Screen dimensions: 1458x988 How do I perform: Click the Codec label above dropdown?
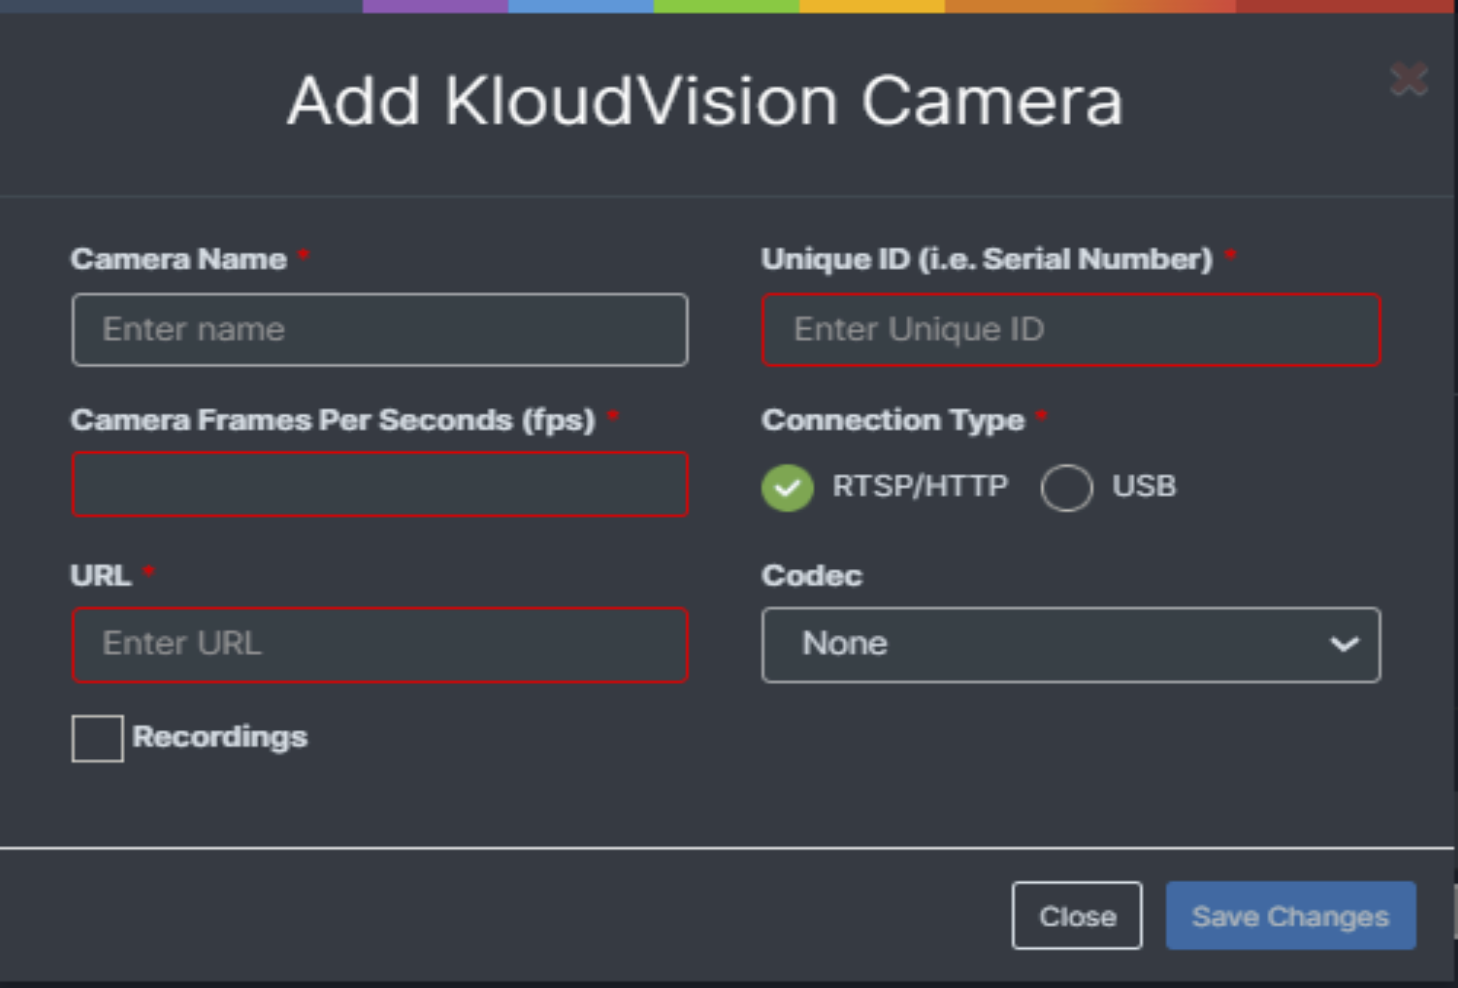tap(812, 575)
